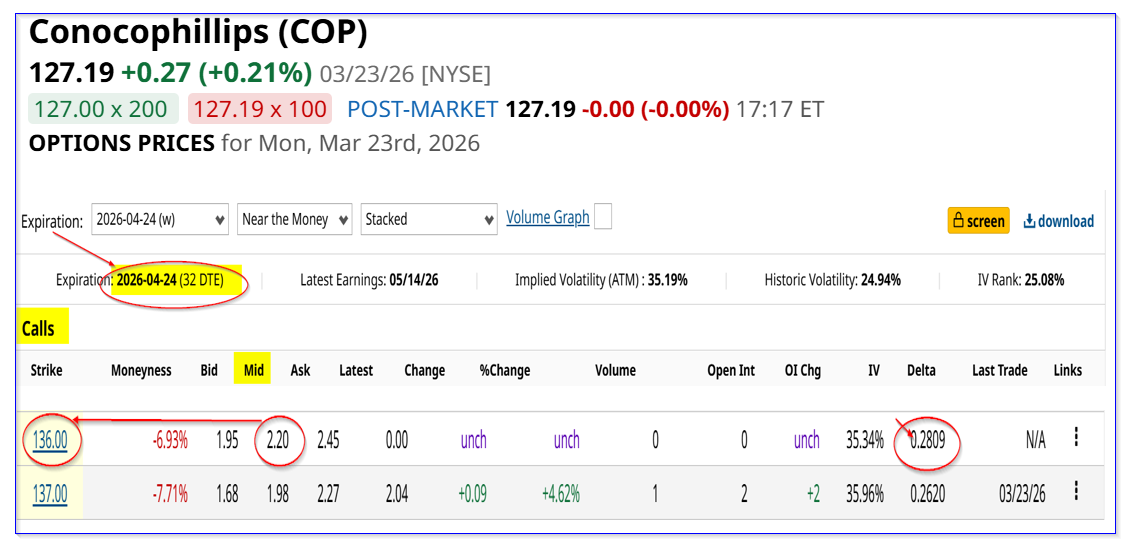Sort by the Volume column header
The image size is (1133, 544).
[615, 370]
